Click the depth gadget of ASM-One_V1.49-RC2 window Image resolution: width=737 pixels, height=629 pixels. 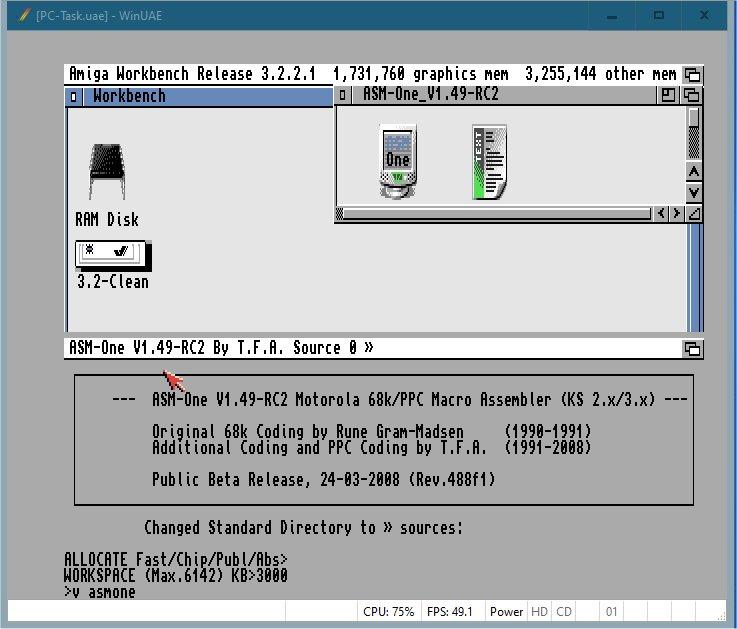(x=691, y=95)
